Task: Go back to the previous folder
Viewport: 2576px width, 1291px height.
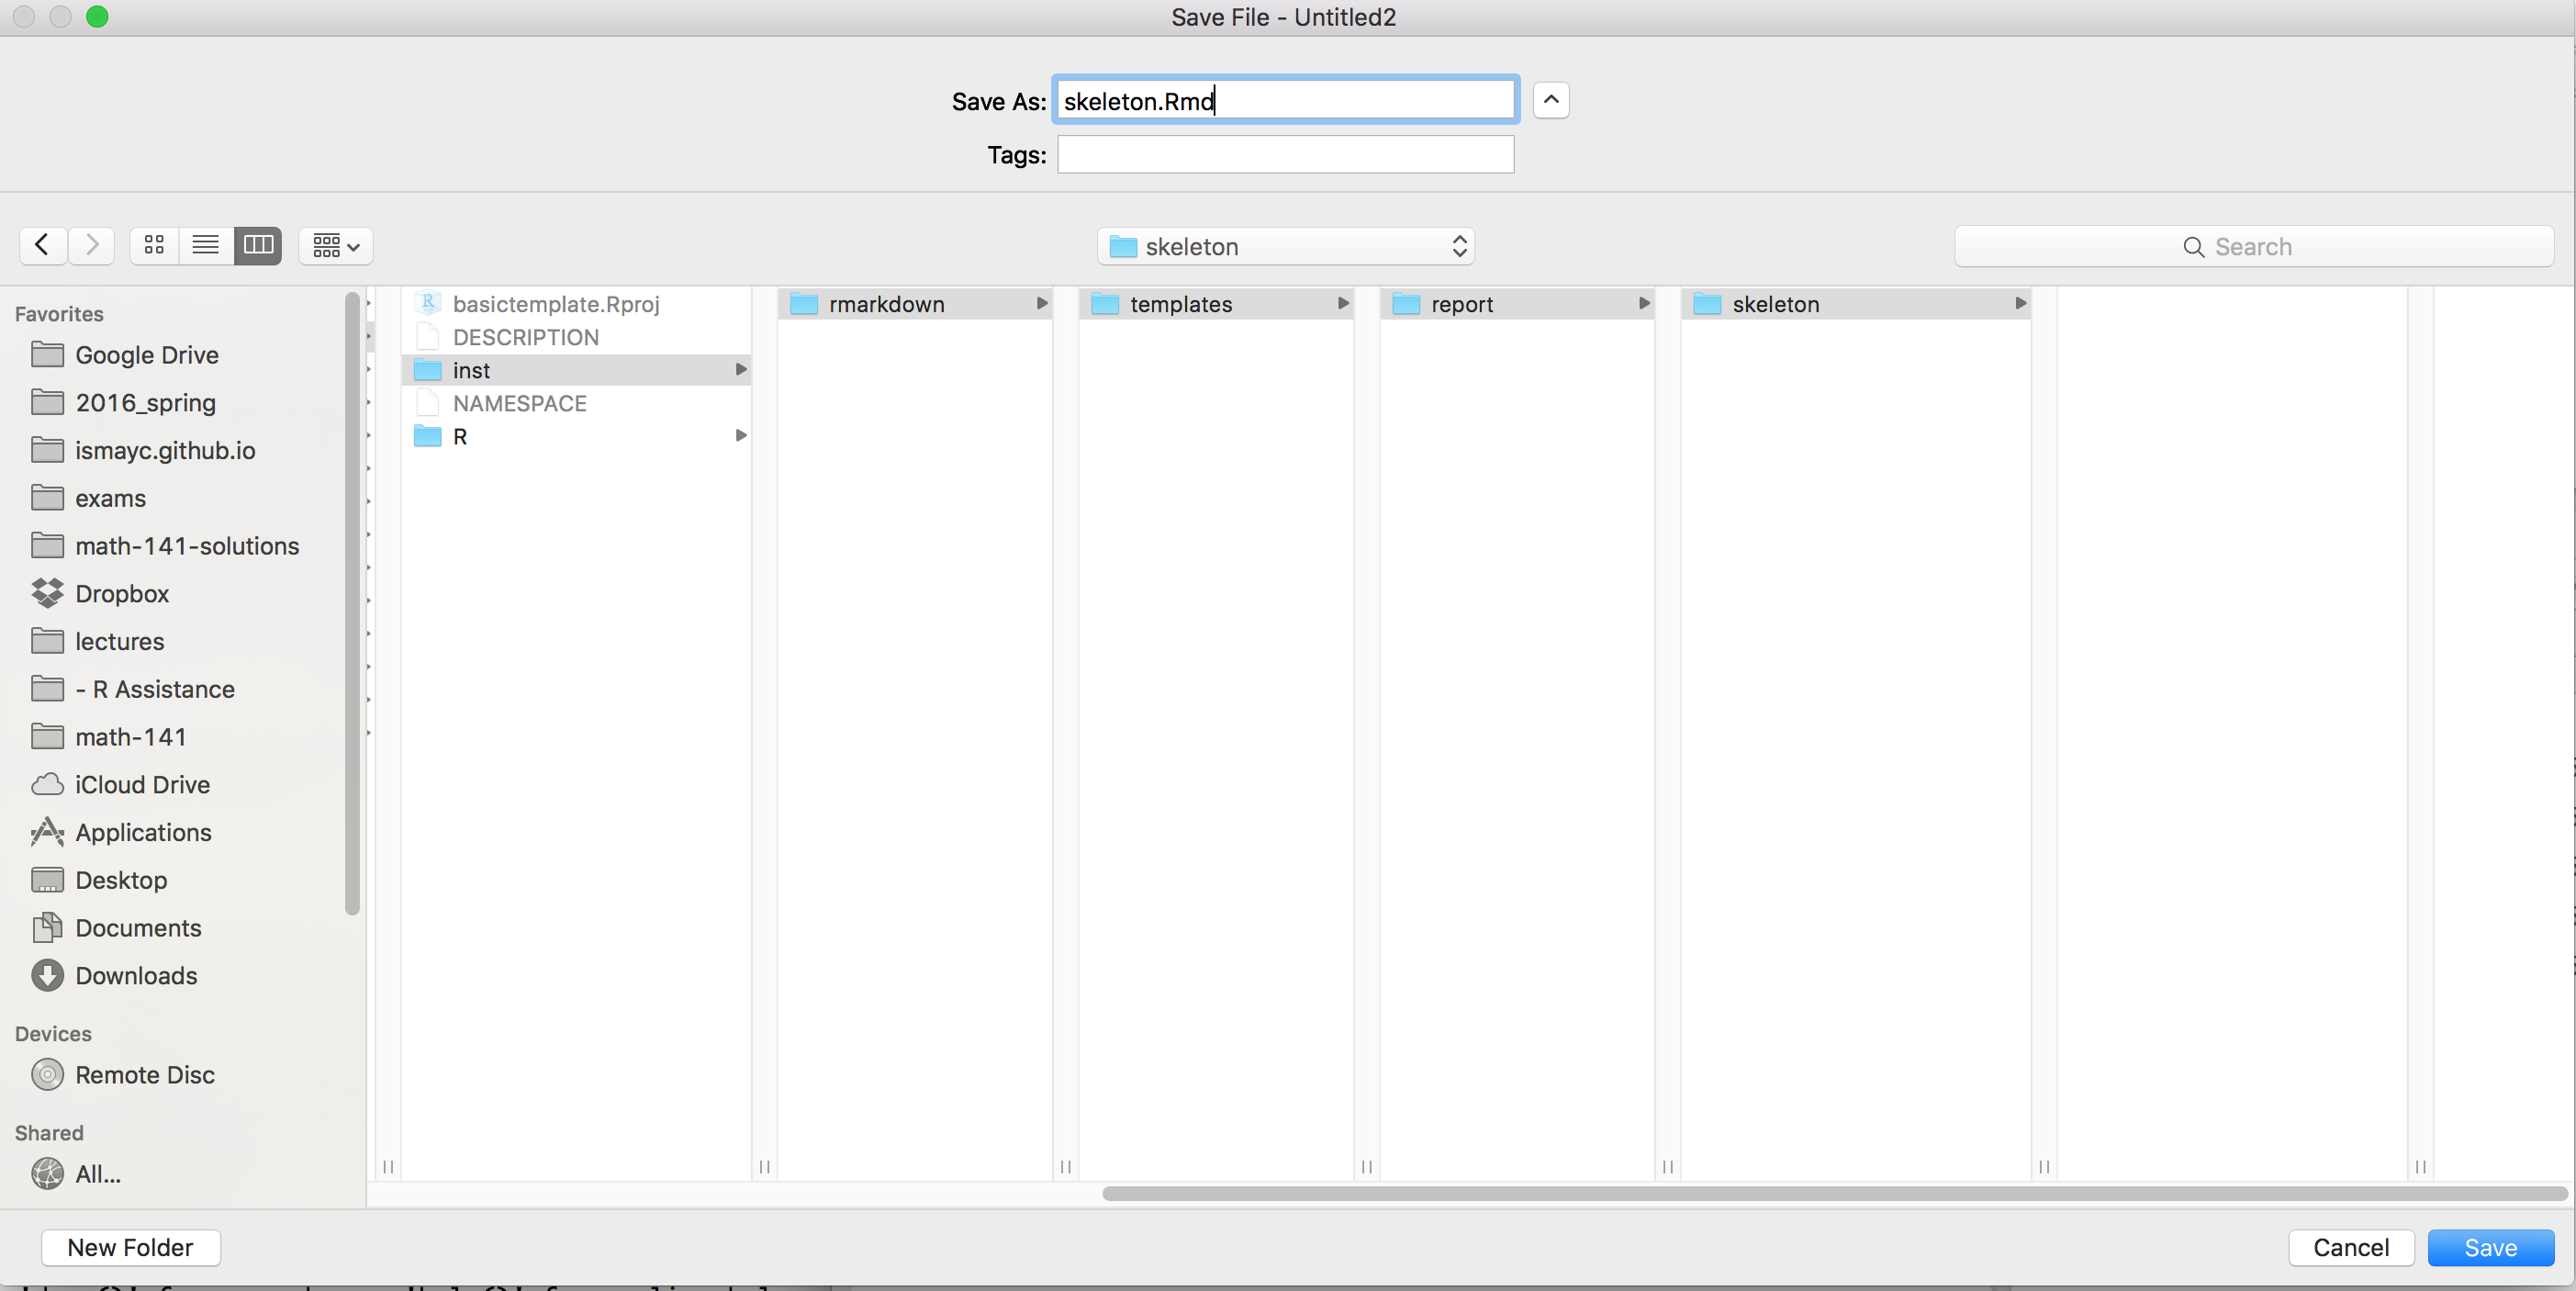Action: coord(42,245)
